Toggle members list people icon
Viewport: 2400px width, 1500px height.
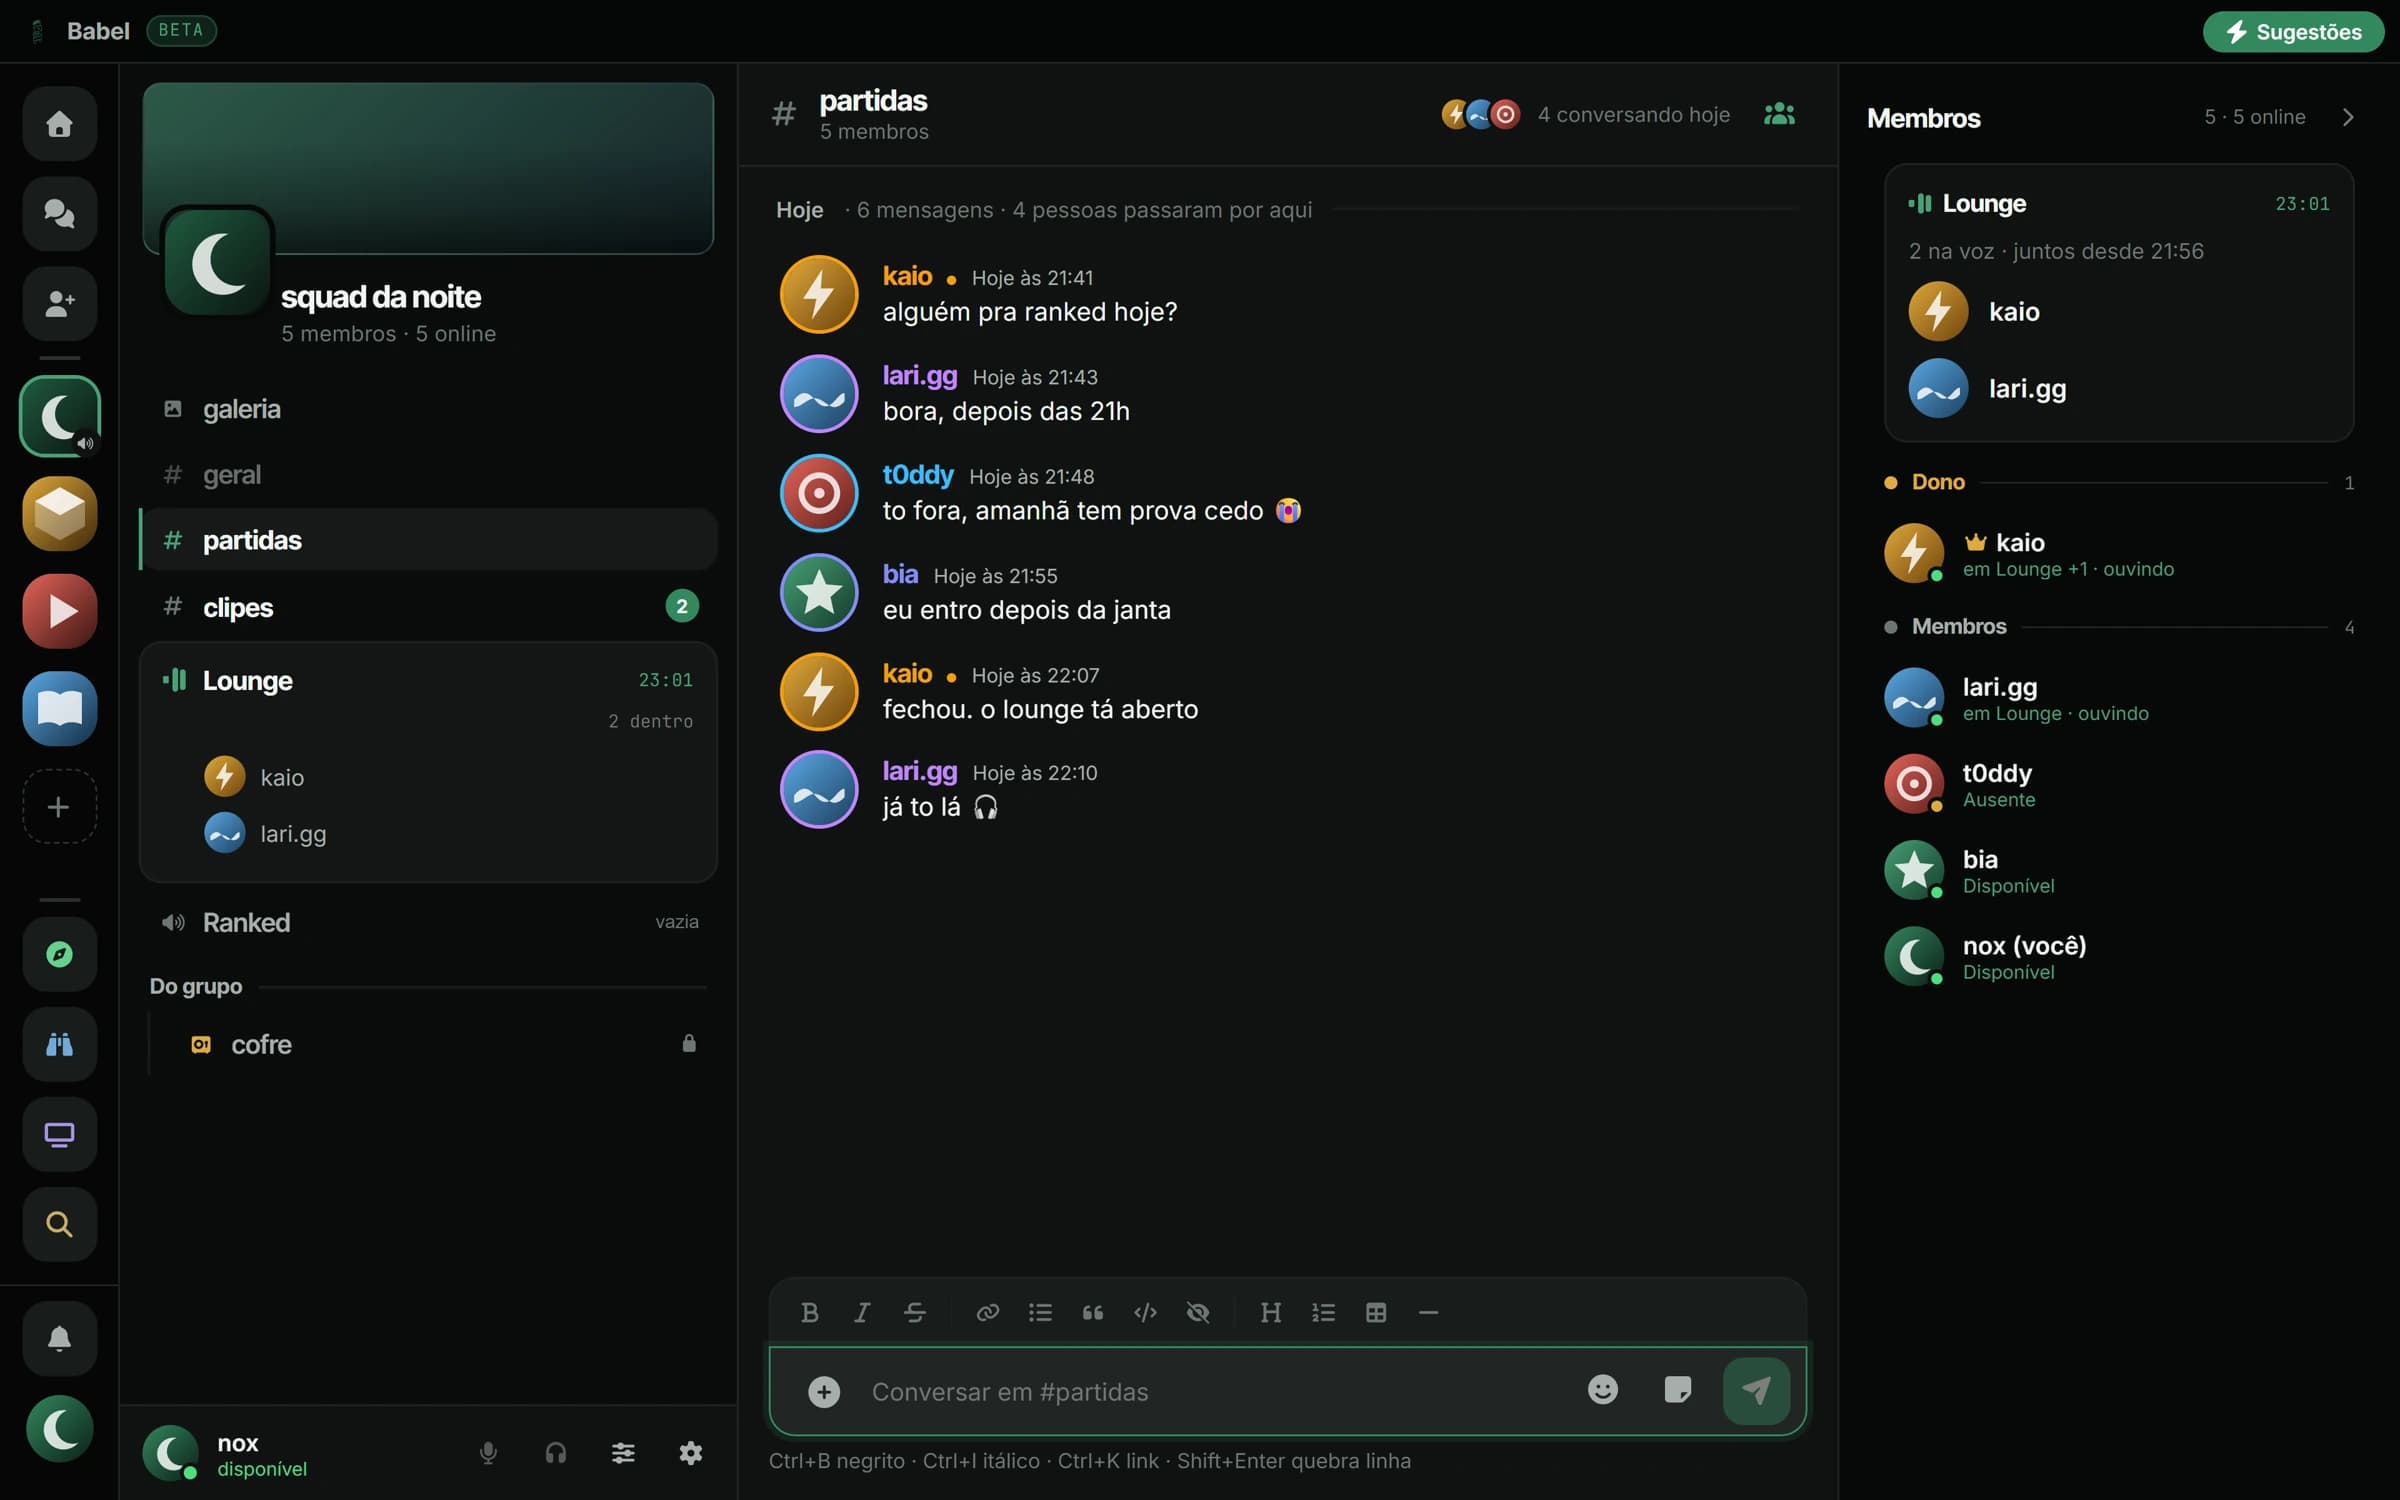point(1779,114)
